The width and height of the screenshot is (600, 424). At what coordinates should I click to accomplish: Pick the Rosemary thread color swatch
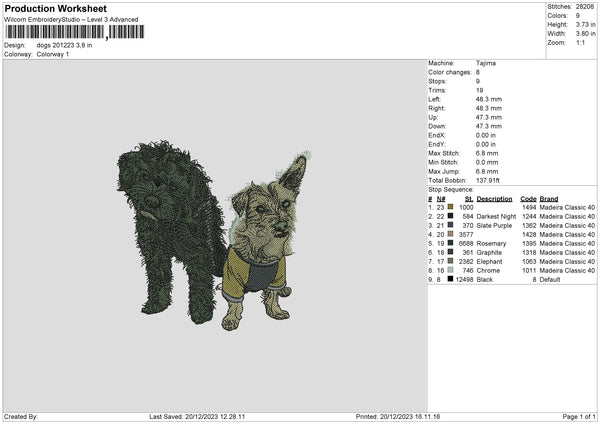pos(451,244)
